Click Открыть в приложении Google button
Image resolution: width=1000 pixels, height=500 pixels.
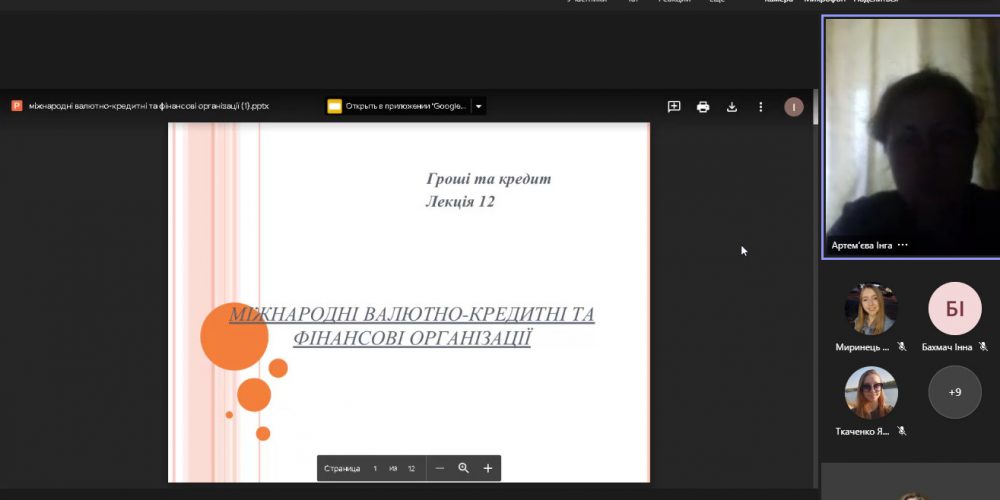tap(398, 106)
